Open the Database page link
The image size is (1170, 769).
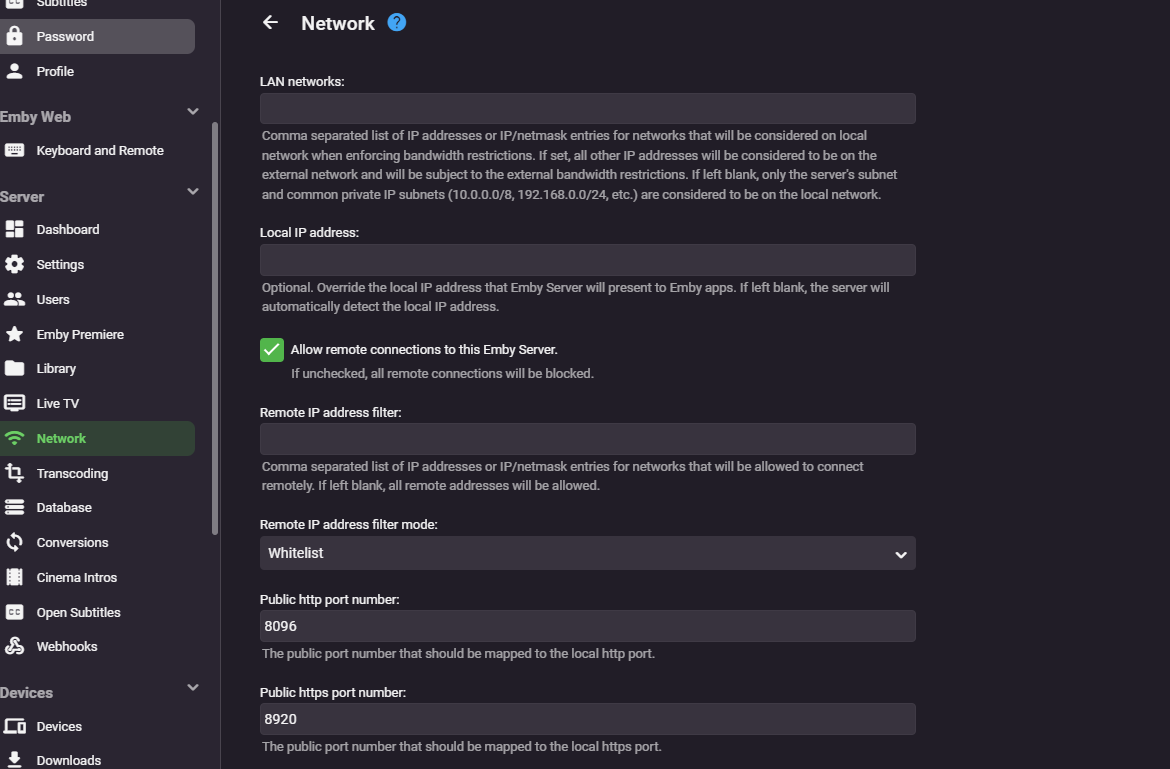click(x=64, y=507)
